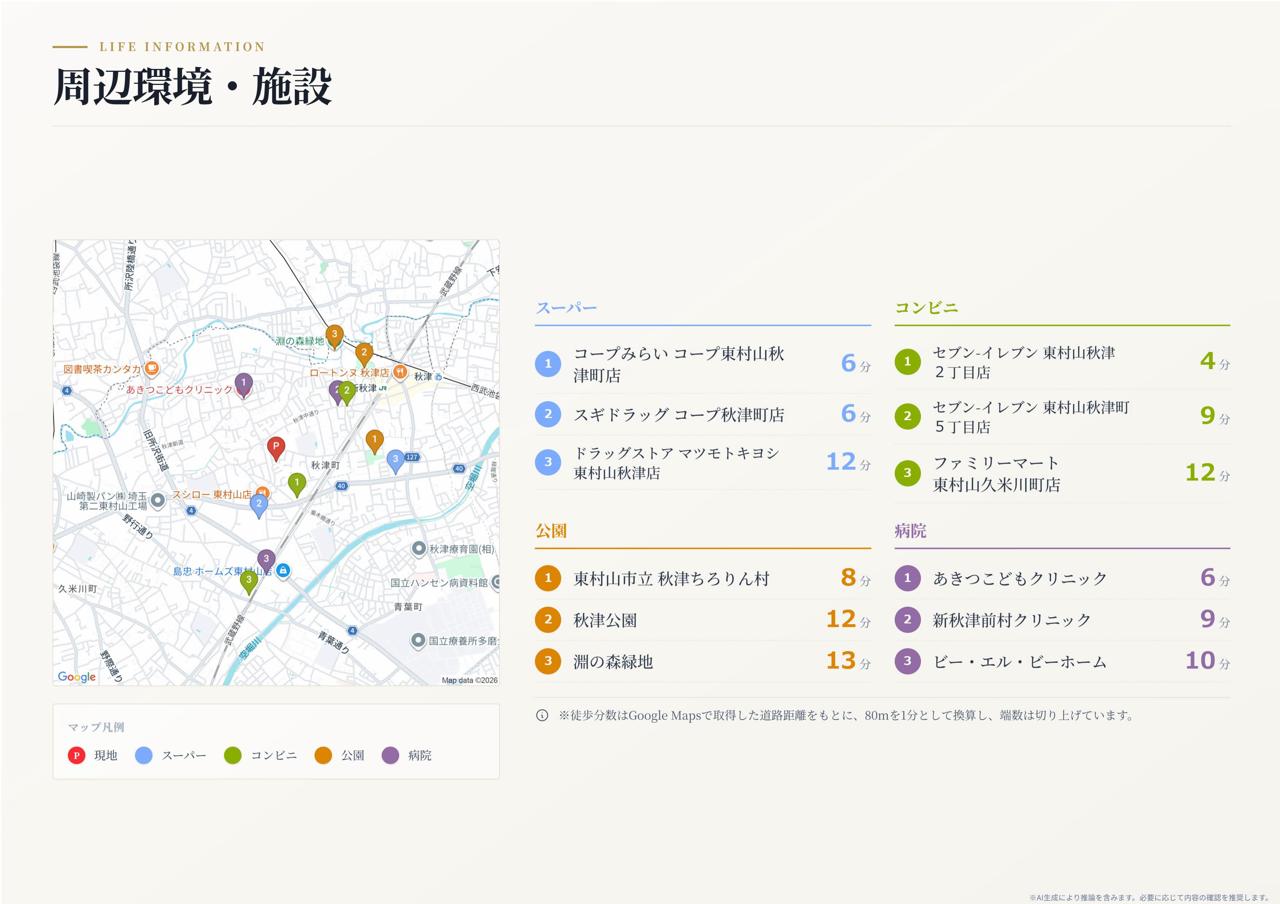The height and width of the screenshot is (904, 1280).
Task: Click the 127 route shield on the map
Action: coord(412,457)
